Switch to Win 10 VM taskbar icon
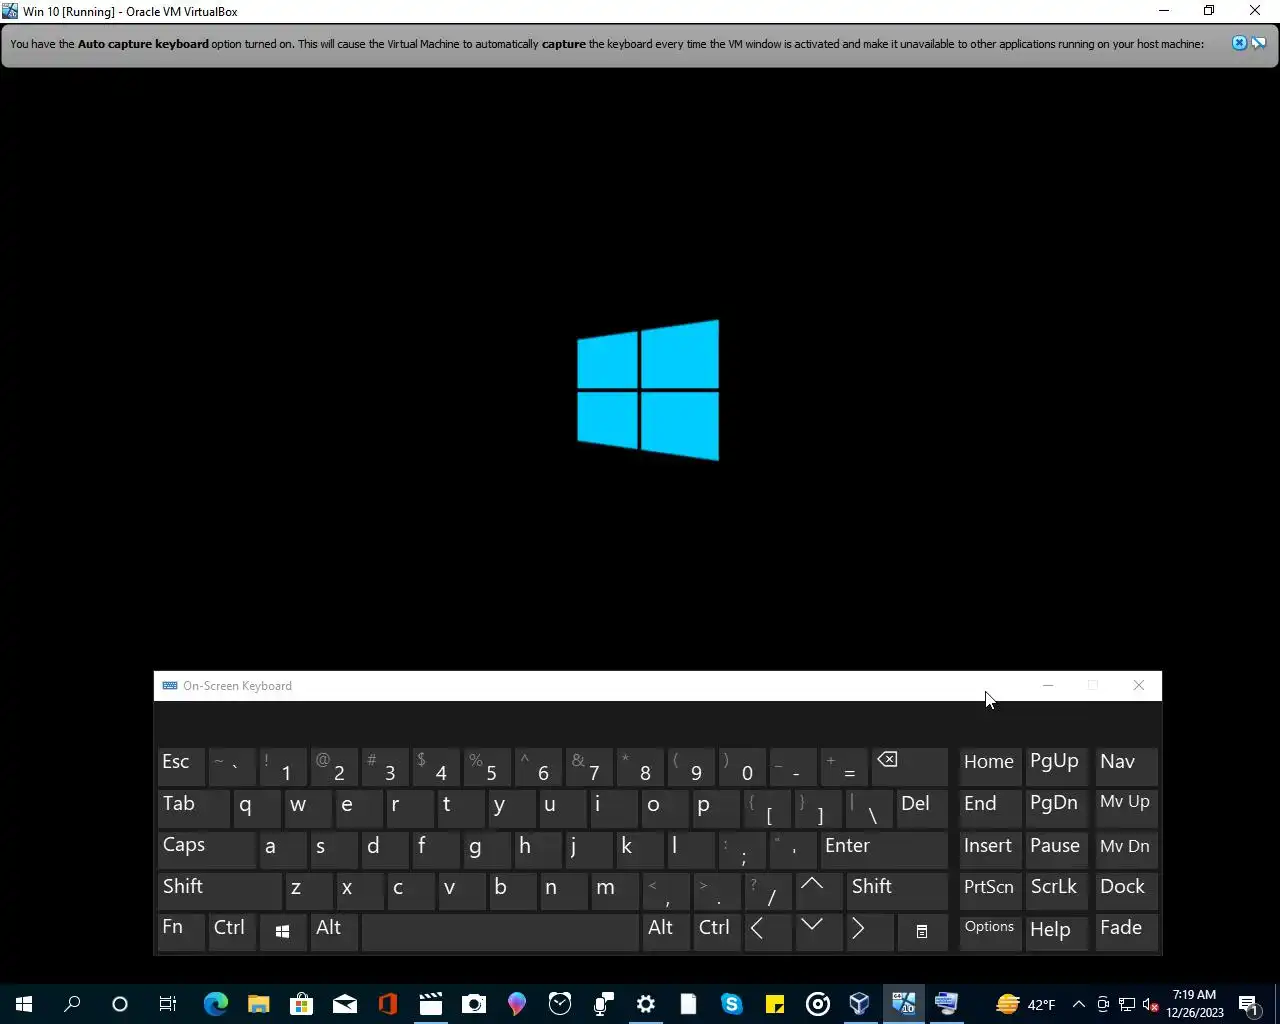1280x1024 pixels. pyautogui.click(x=904, y=1004)
